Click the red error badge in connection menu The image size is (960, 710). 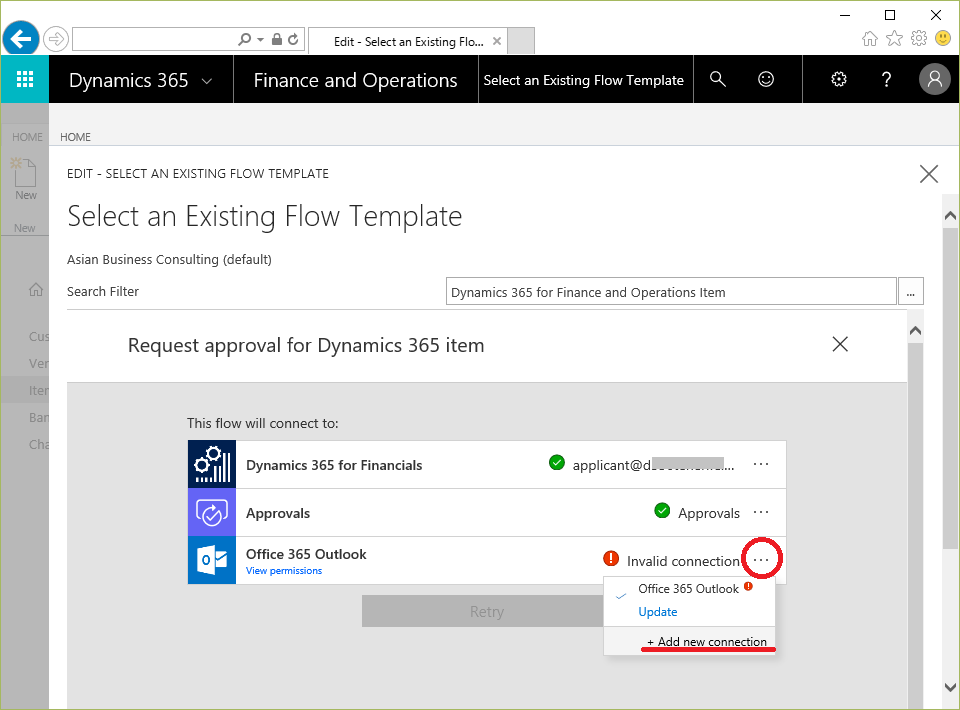point(748,586)
